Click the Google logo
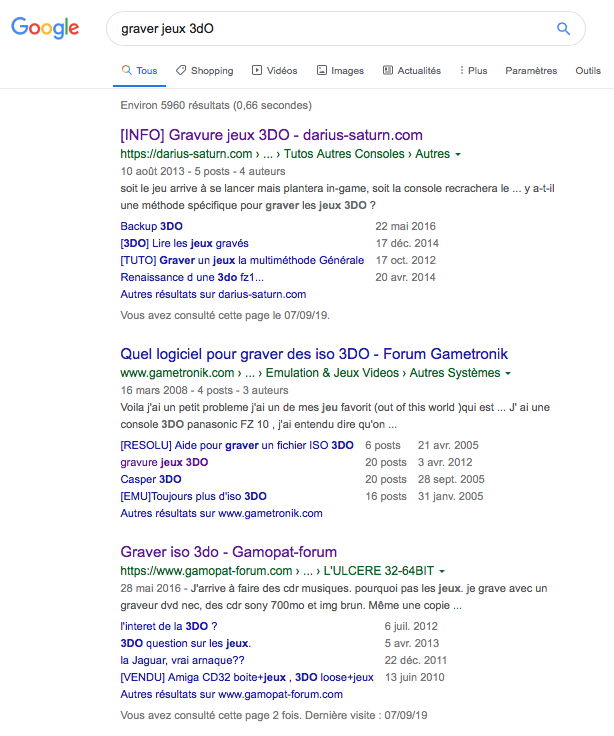The image size is (614, 736). click(45, 29)
